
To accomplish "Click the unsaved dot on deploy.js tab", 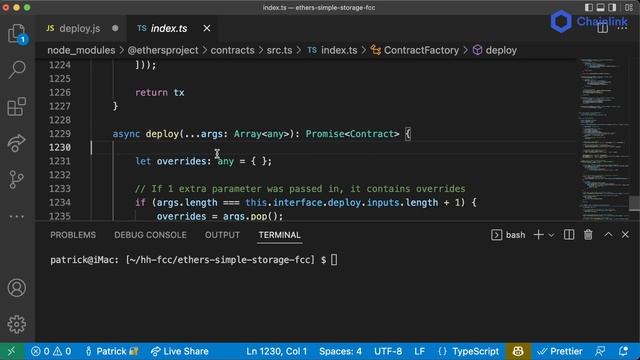I will [115, 28].
